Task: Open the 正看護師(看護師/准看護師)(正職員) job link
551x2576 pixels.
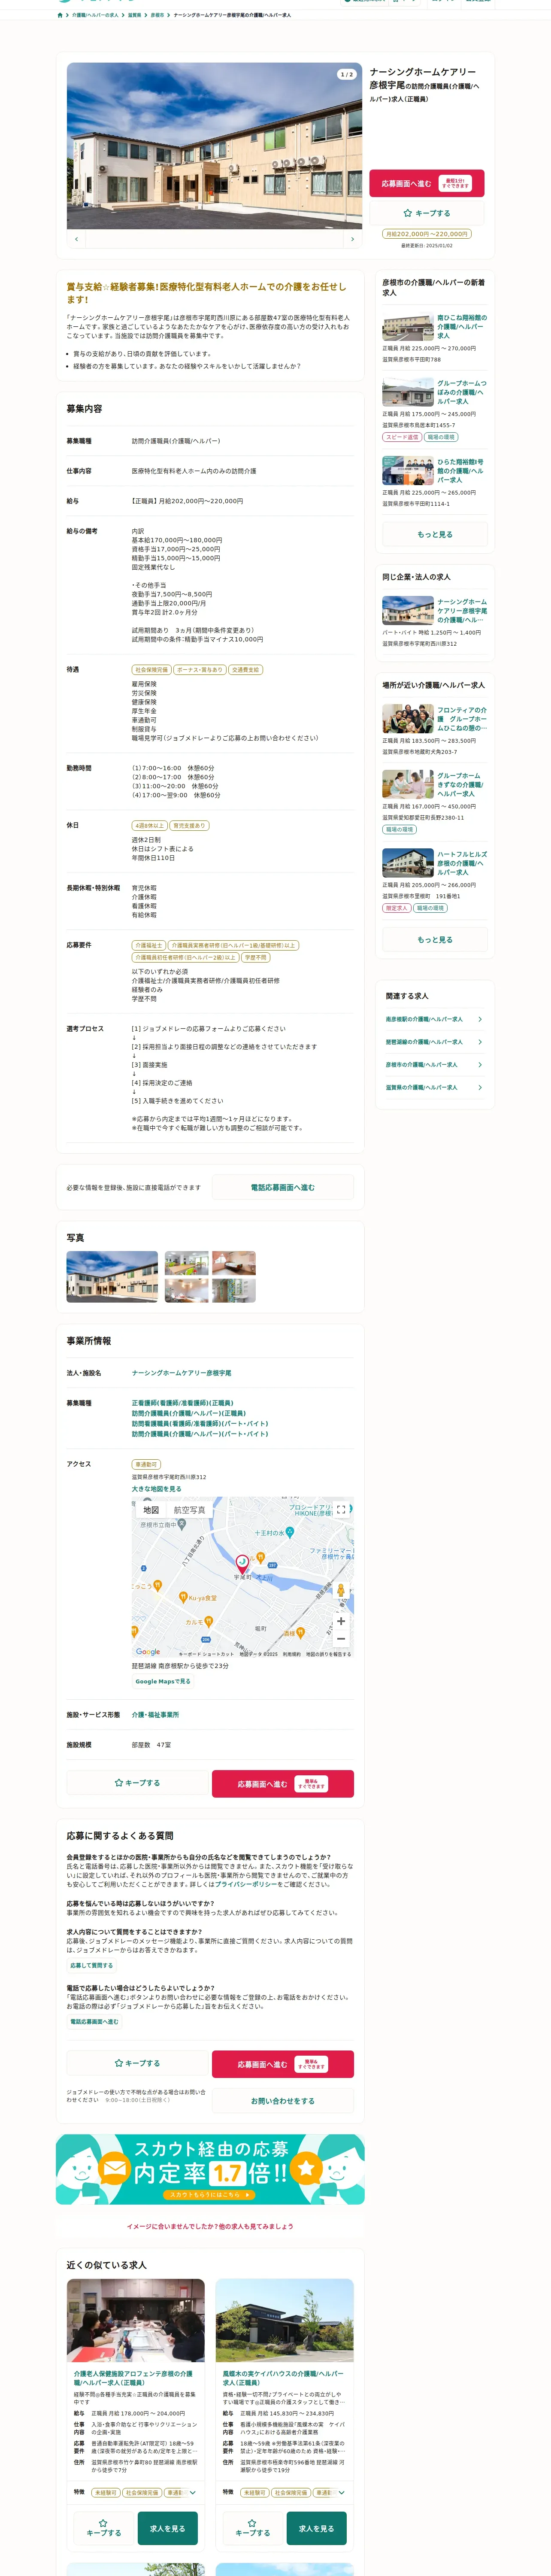Action: (182, 1403)
